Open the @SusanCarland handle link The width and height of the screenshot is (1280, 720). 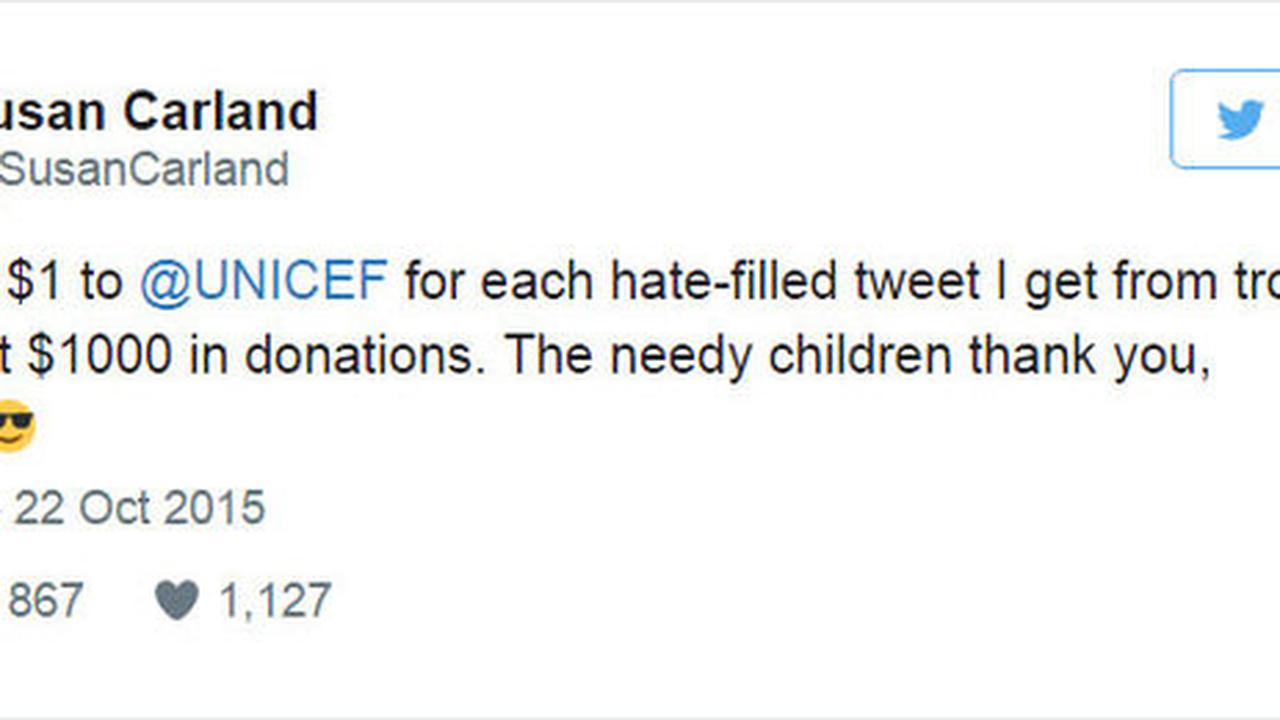click(x=144, y=169)
